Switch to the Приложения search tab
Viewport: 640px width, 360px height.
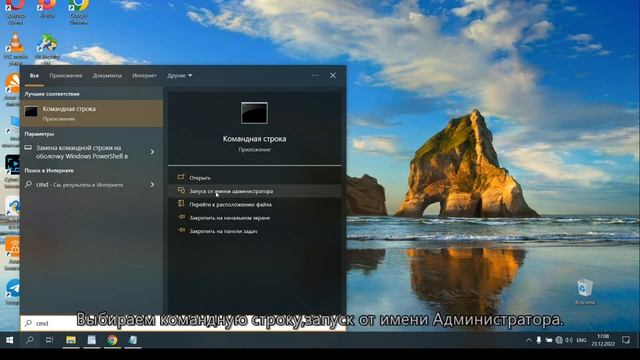tap(66, 76)
